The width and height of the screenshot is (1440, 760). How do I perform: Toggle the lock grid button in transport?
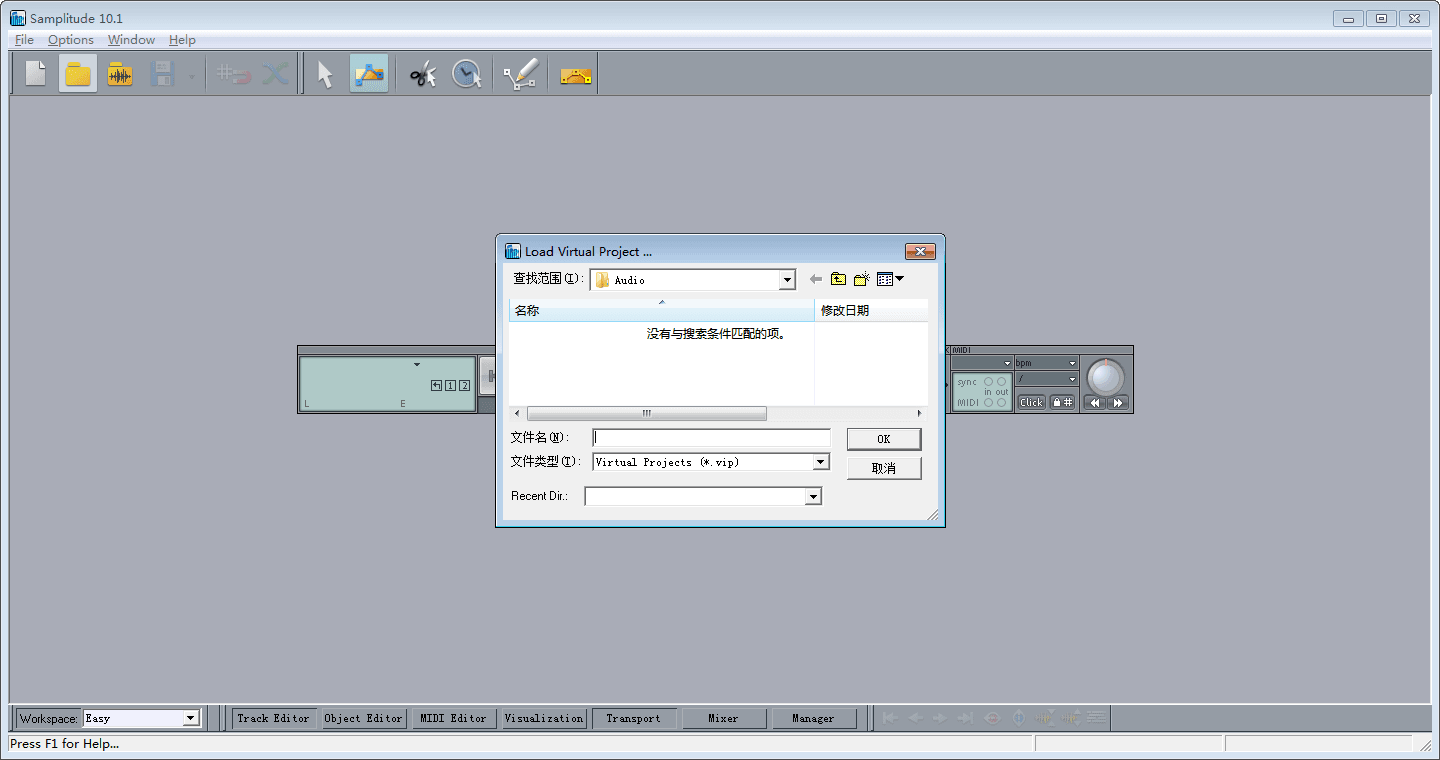pos(1062,402)
